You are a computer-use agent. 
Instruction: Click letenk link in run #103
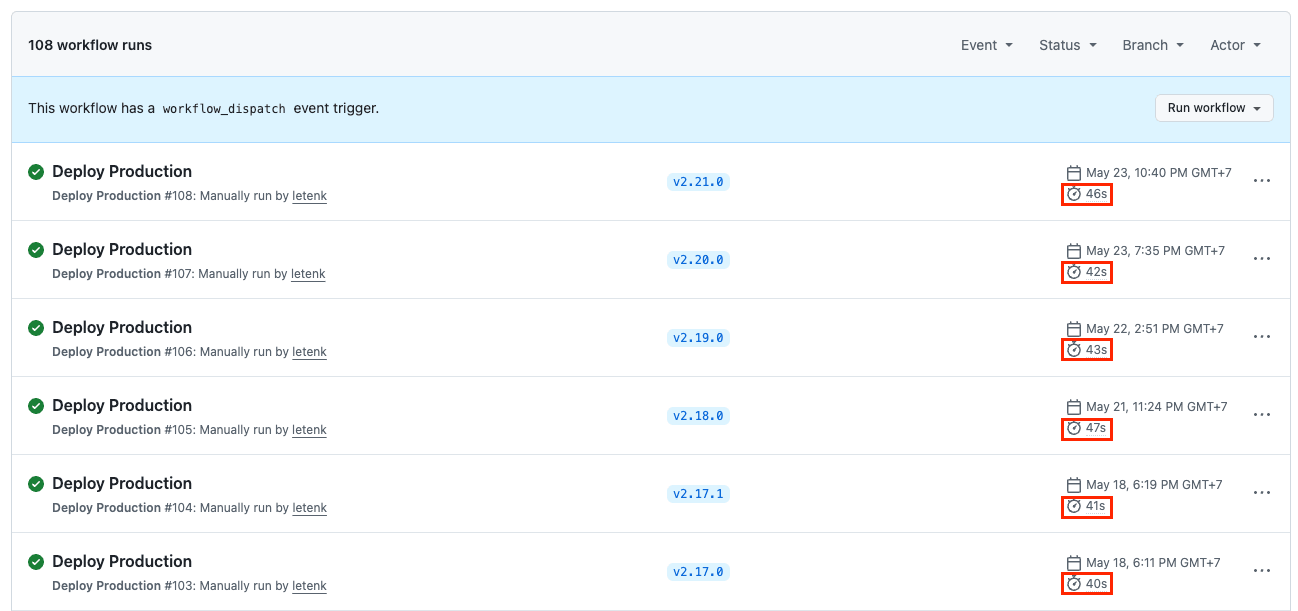pyautogui.click(x=309, y=586)
